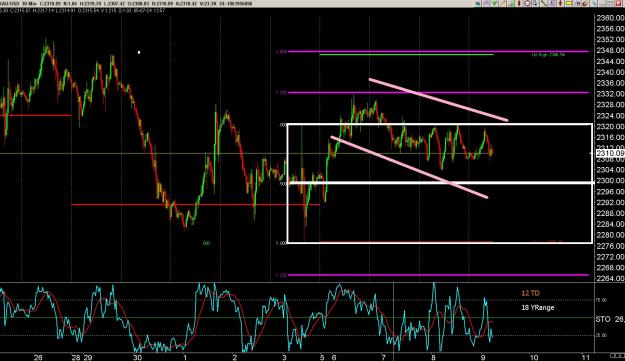Select the bottom magenta Fibonacci line near 2265

pos(438,275)
